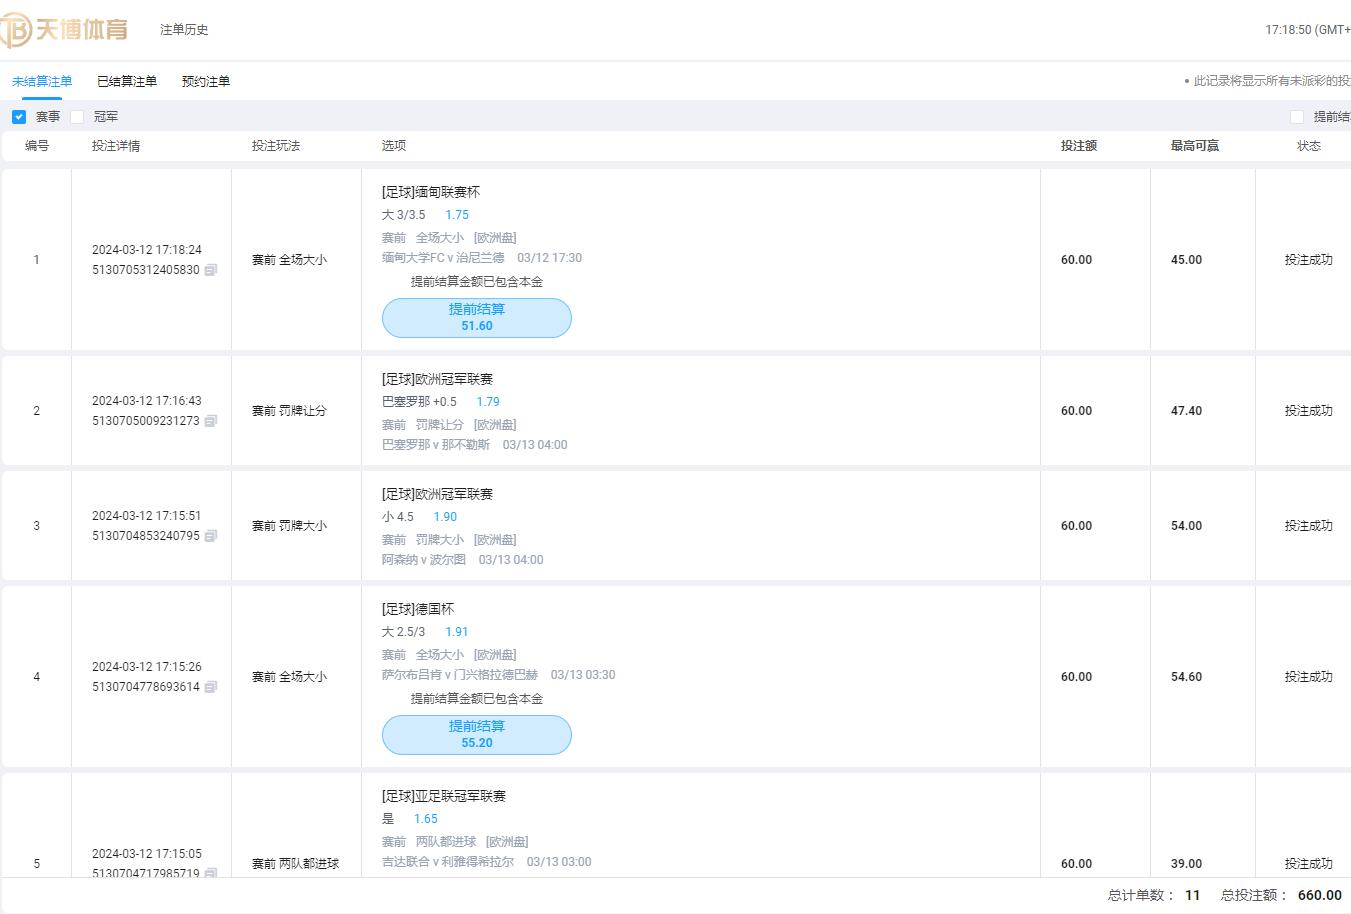Click odds 1.79 on 巴塞罗那 +0.5
This screenshot has width=1351, height=914.
coord(488,402)
